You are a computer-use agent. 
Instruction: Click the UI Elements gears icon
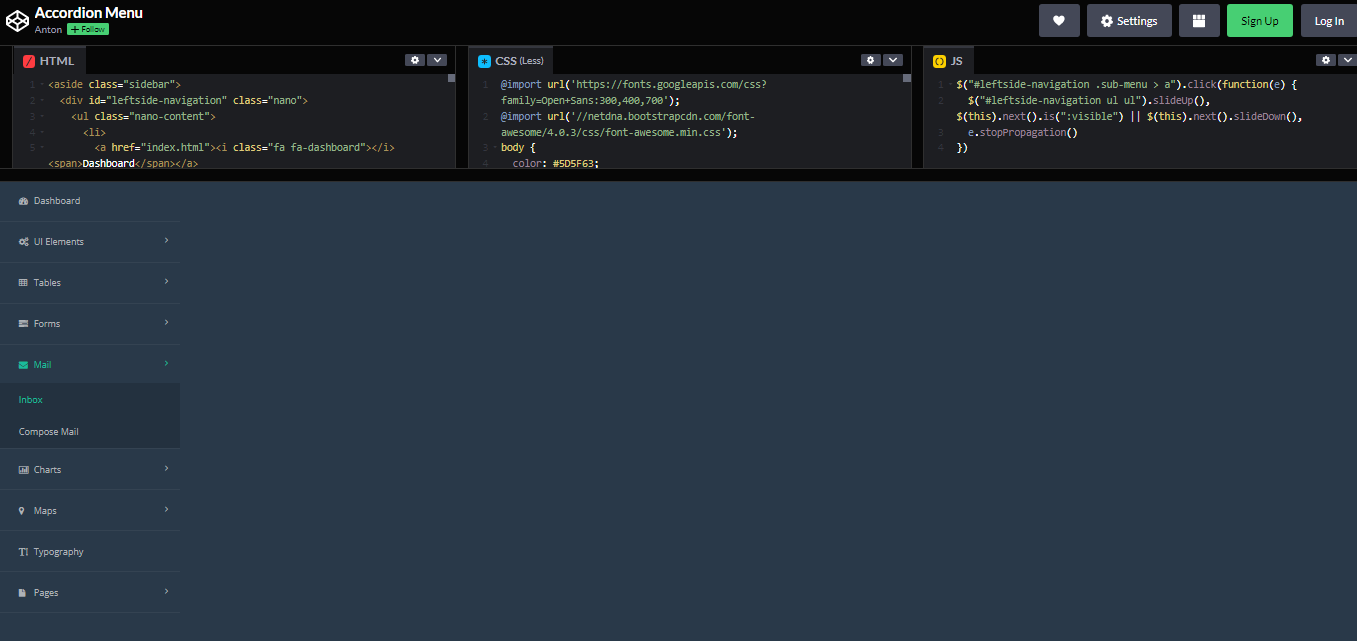click(x=22, y=241)
